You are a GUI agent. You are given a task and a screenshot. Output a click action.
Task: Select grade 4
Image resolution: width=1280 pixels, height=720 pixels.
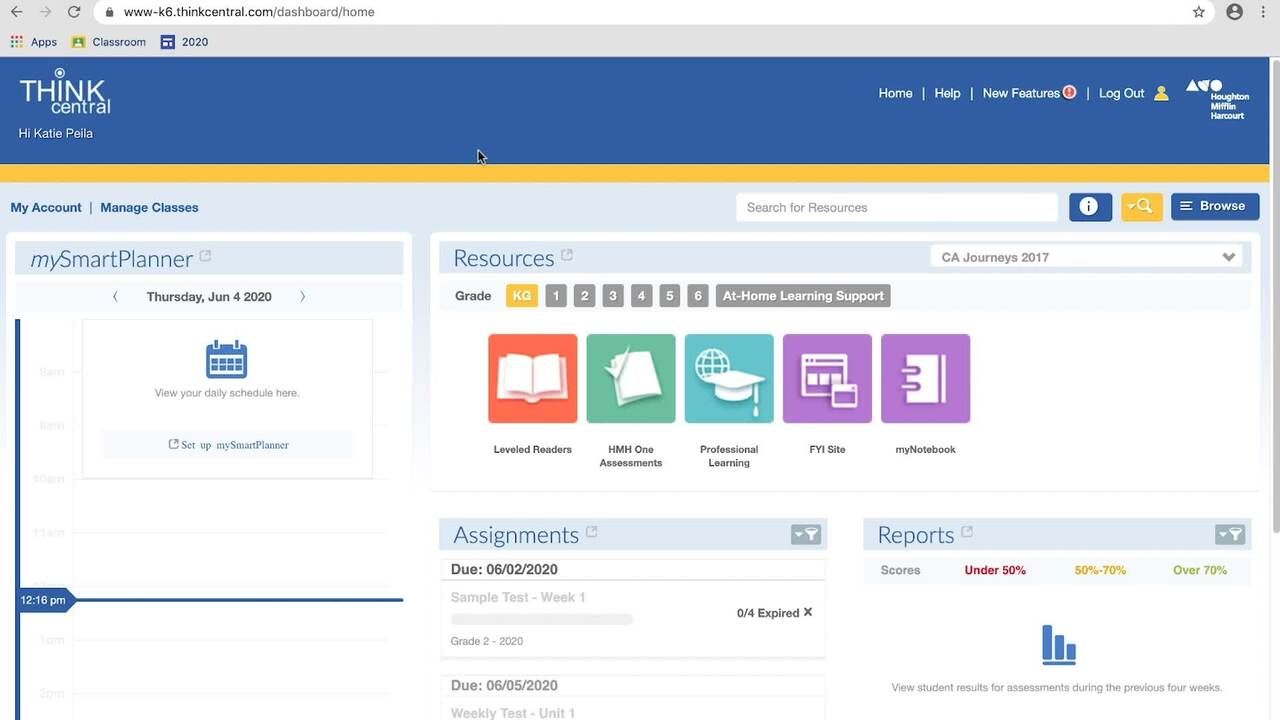coord(642,296)
